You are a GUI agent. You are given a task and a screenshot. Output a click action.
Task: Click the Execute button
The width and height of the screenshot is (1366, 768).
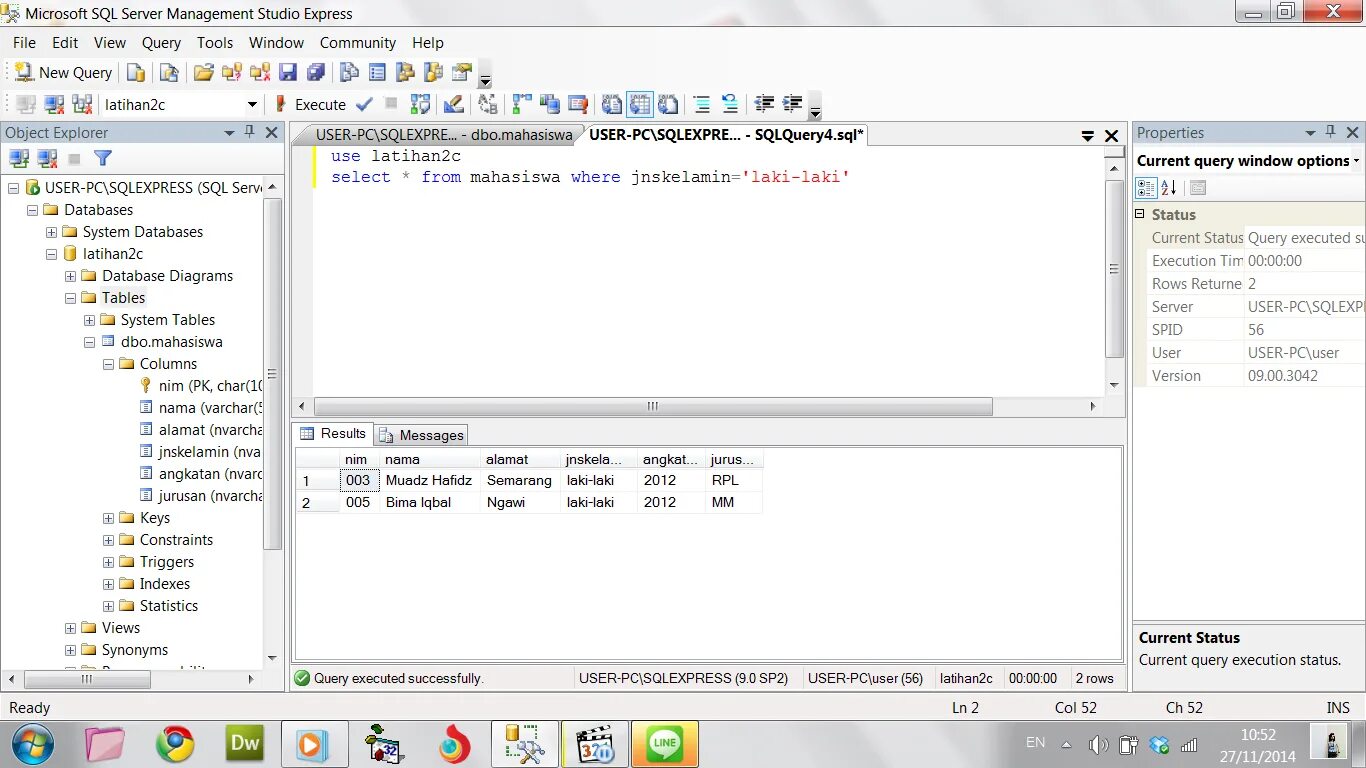309,104
